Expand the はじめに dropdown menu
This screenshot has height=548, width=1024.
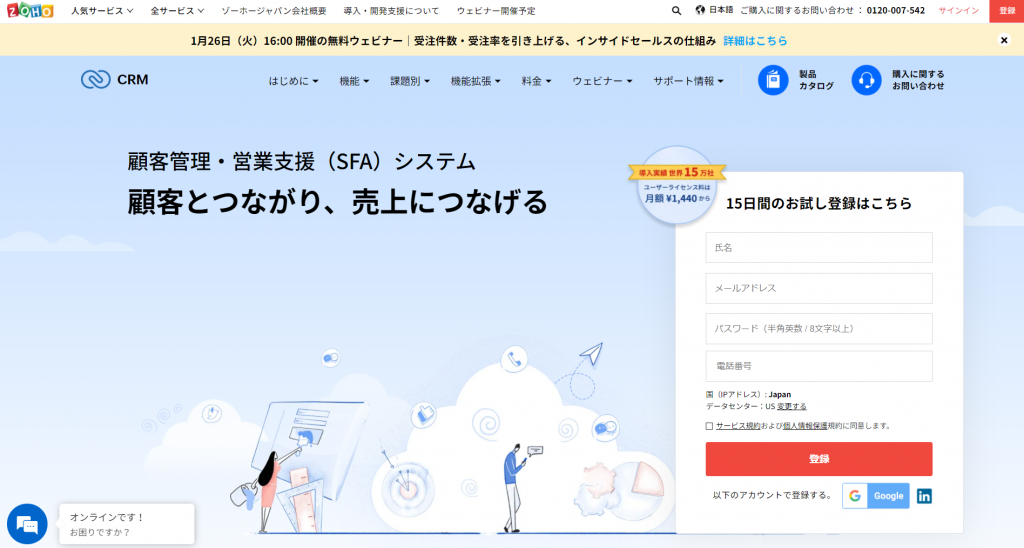tap(293, 81)
